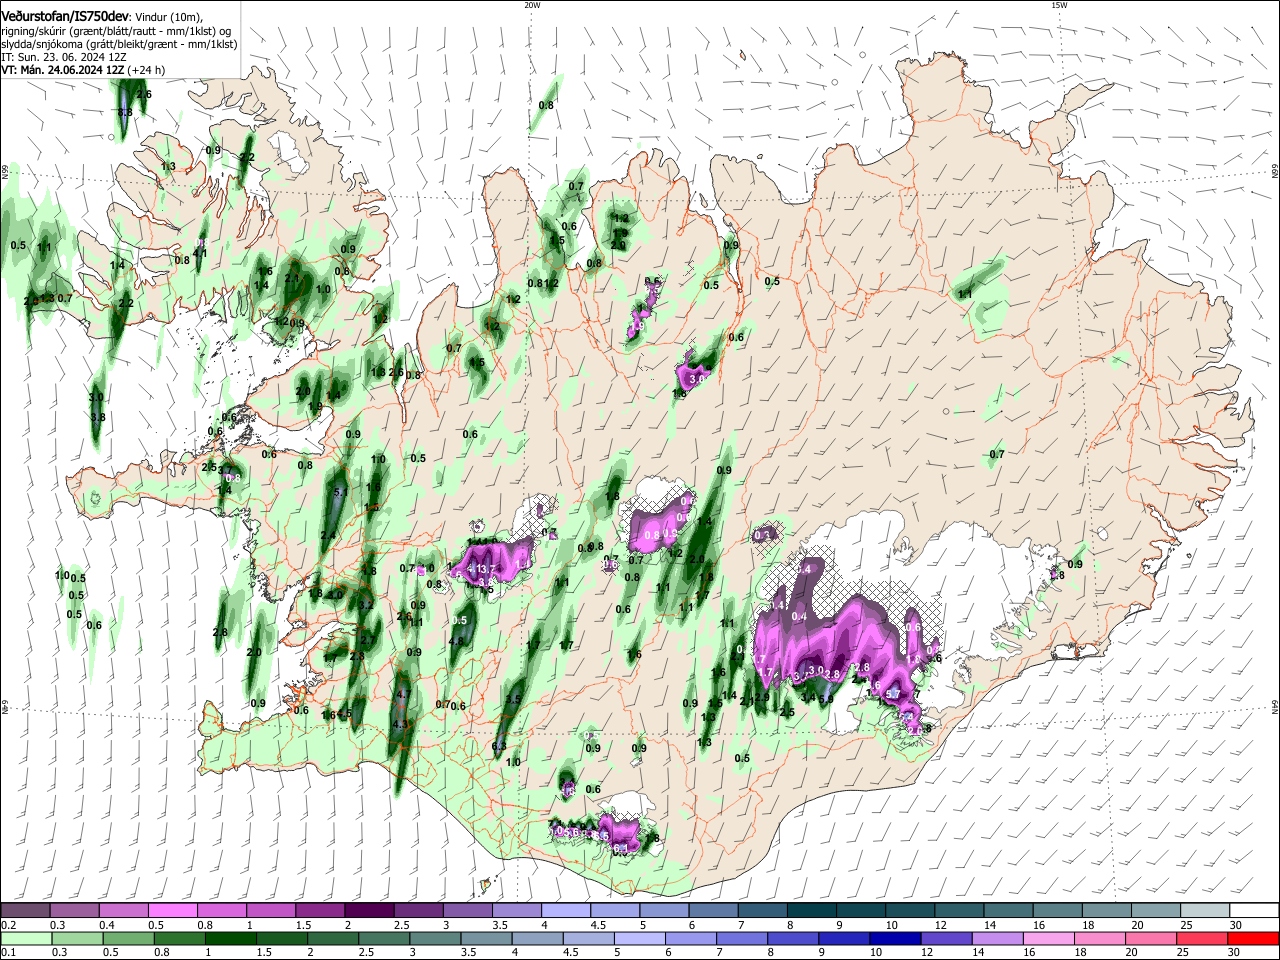
Task: Select the bright pink swatch above upper-row label 0.5
Action: pyautogui.click(x=172, y=910)
